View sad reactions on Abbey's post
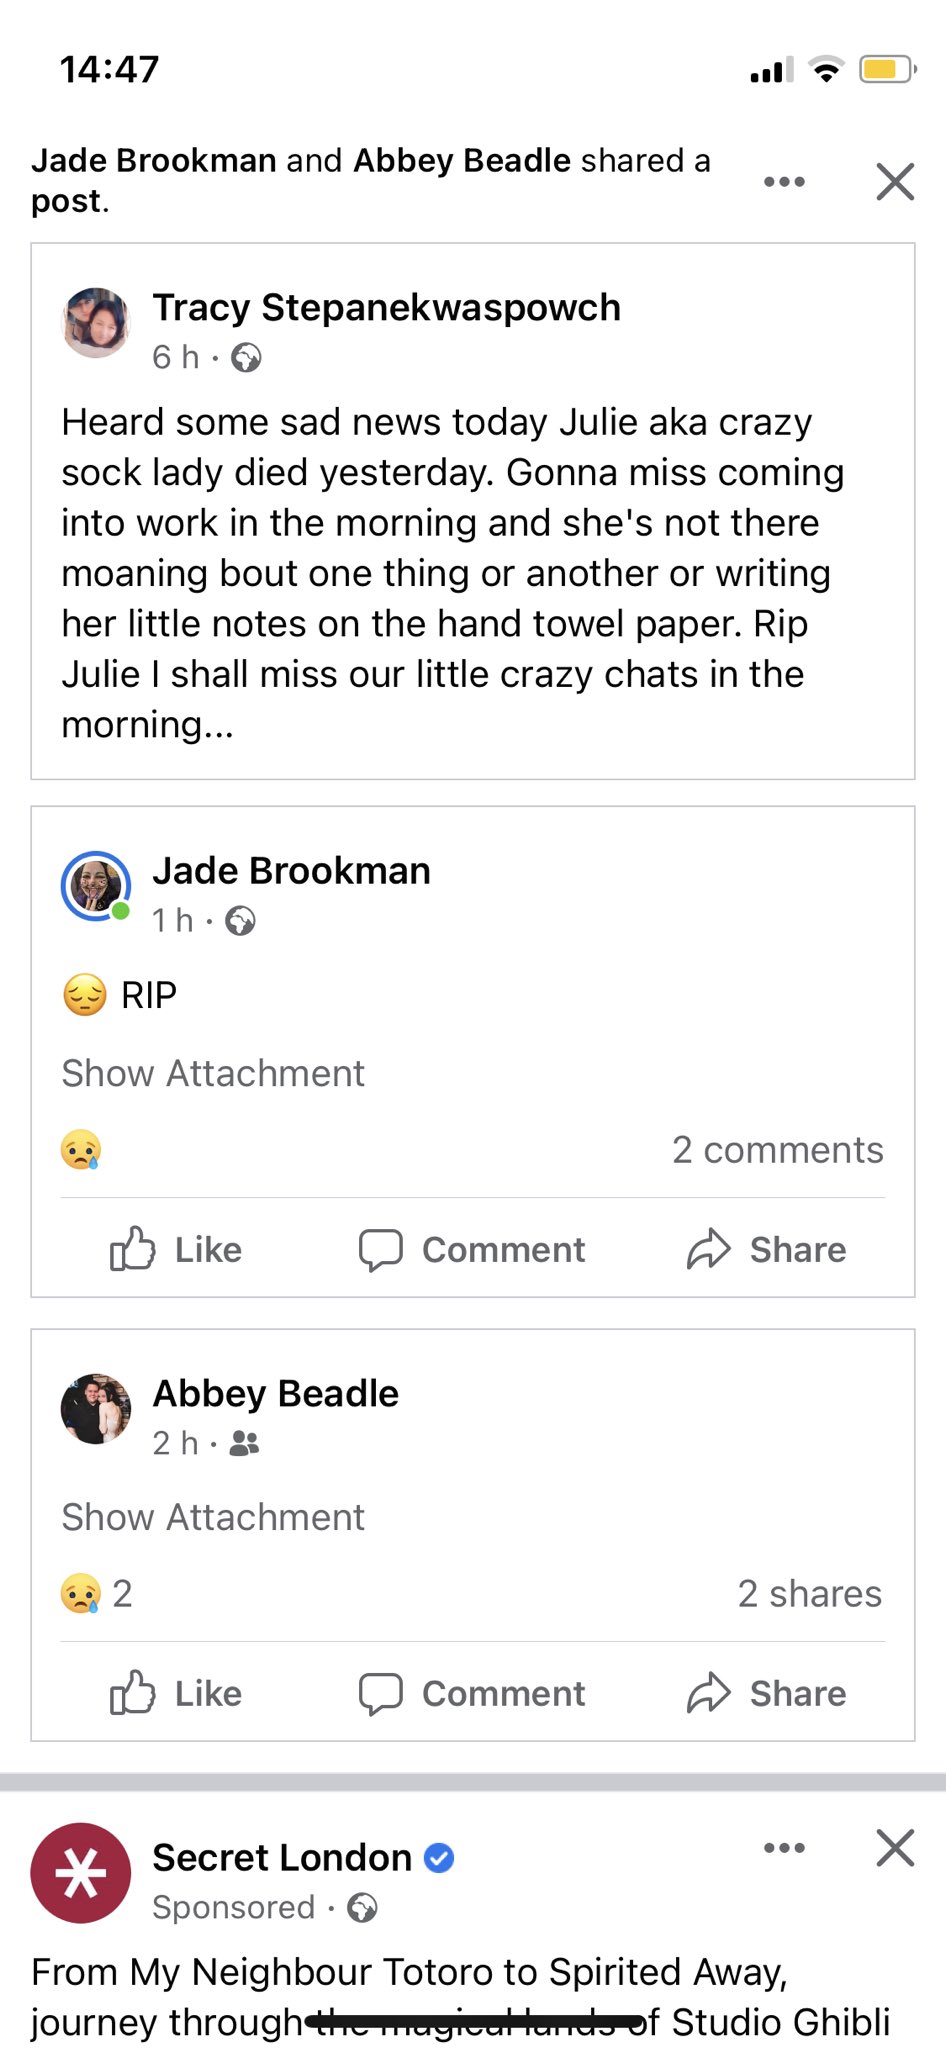946x2048 pixels. pos(96,1594)
